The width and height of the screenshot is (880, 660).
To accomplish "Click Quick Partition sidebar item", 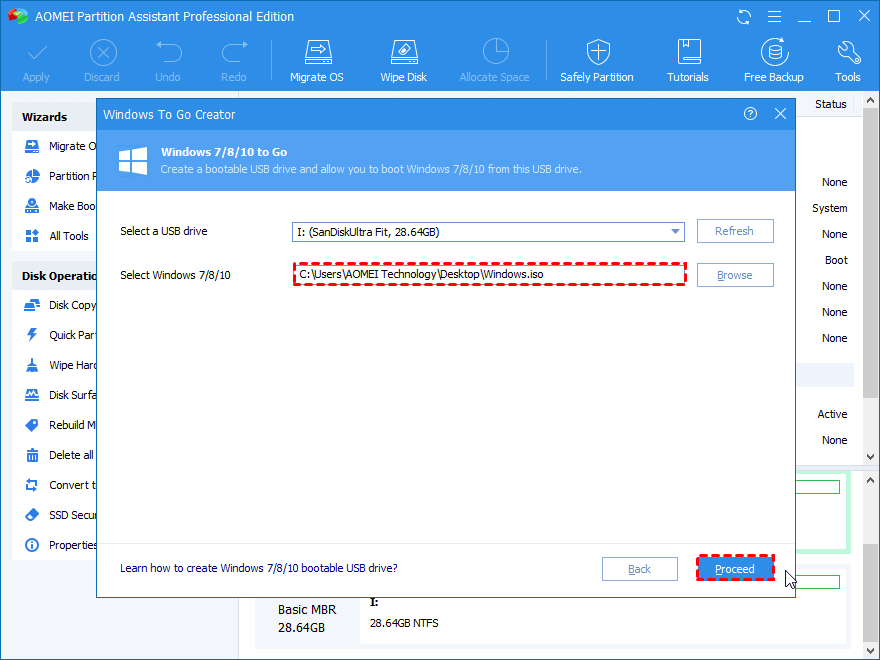I will [60, 335].
